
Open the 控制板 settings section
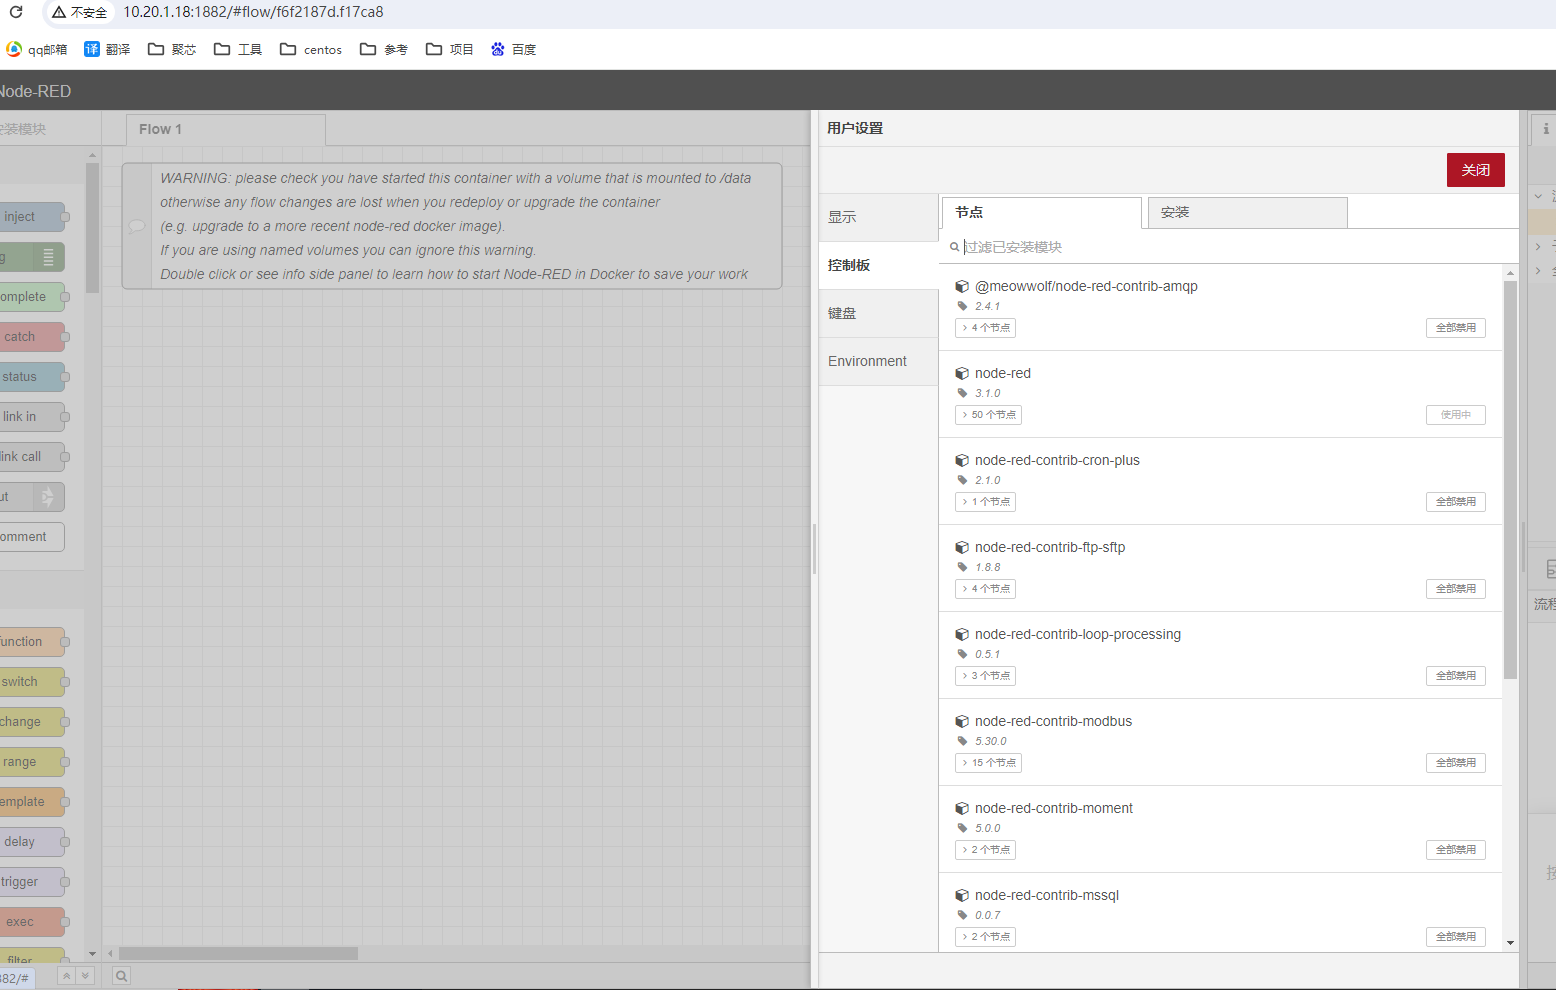click(878, 265)
